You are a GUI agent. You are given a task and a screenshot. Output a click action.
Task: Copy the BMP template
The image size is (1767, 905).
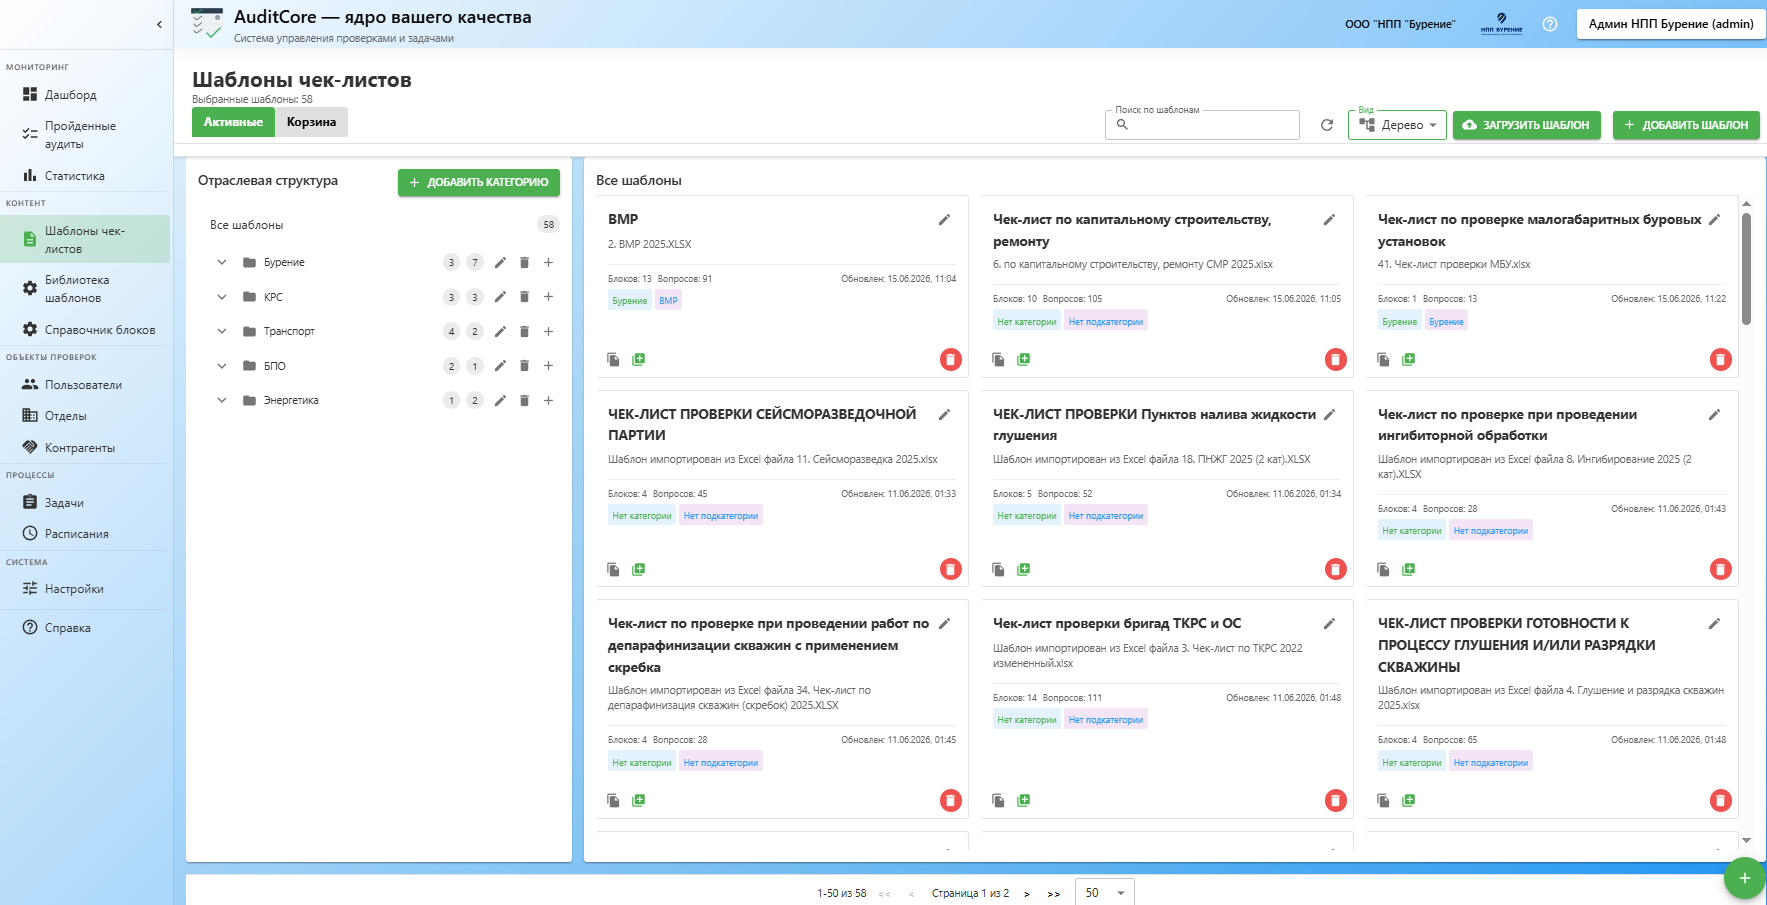tap(613, 359)
